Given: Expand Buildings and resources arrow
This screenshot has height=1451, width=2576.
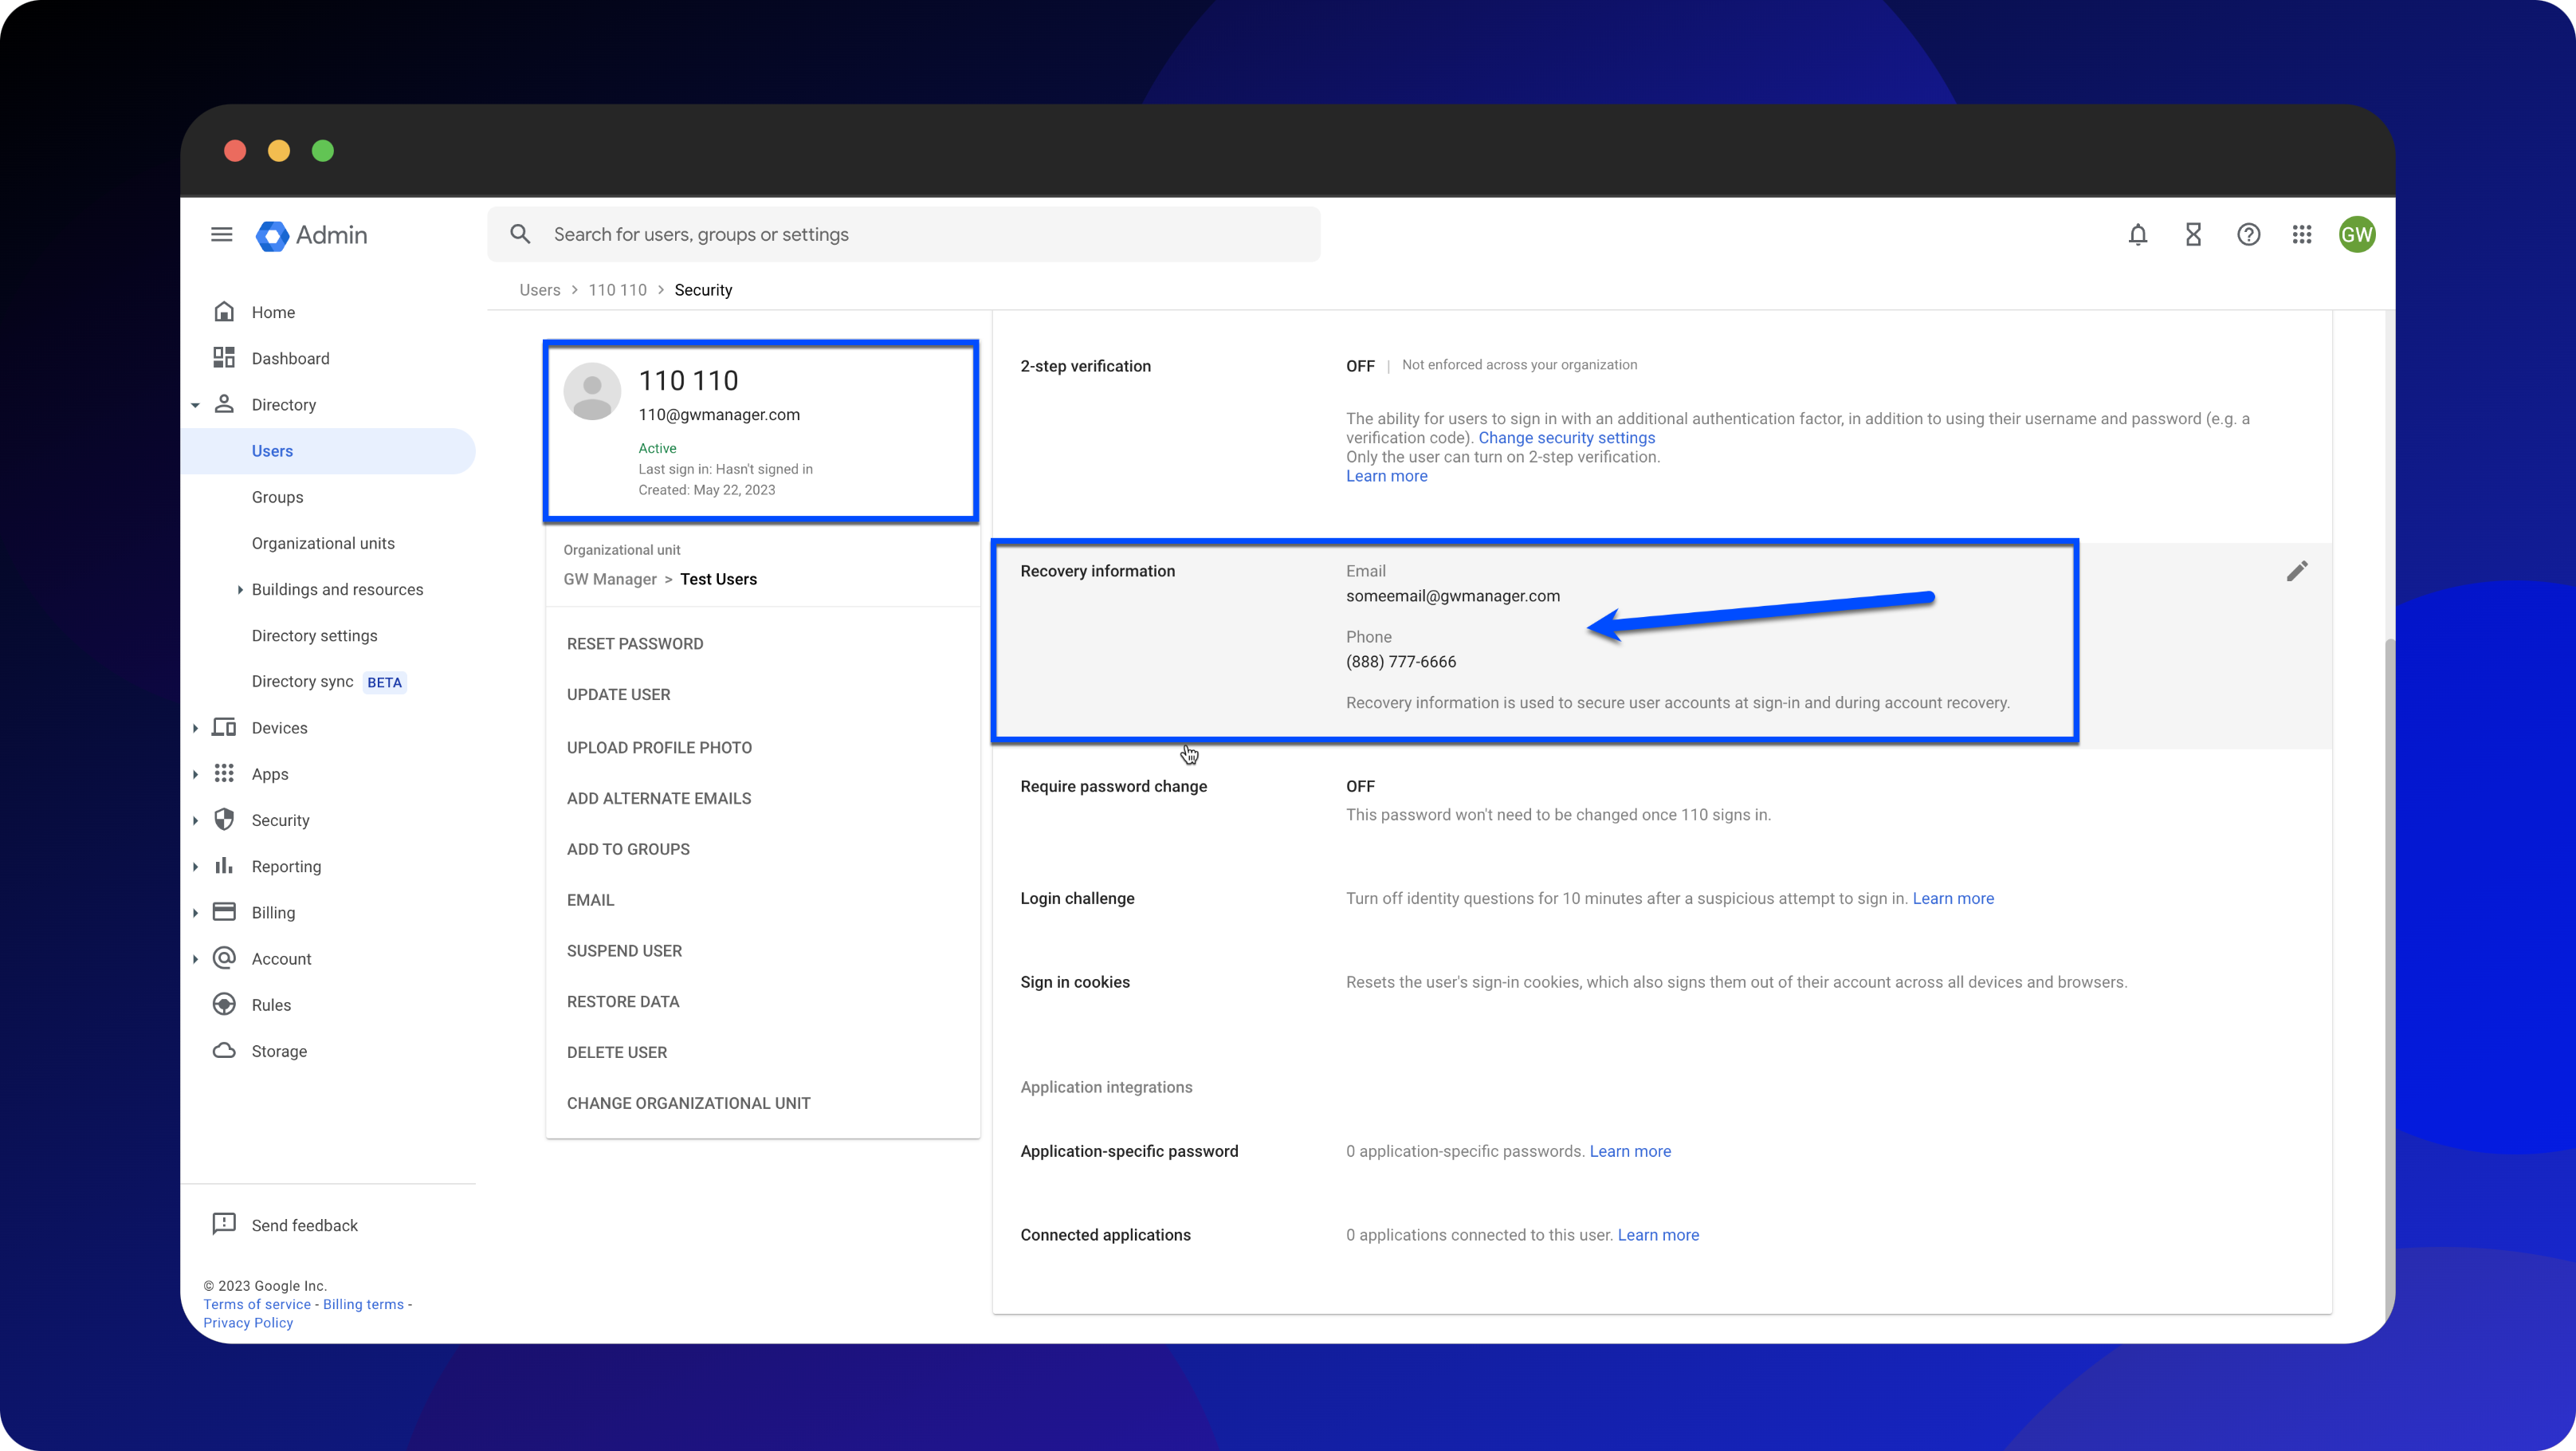Looking at the screenshot, I should tap(240, 589).
